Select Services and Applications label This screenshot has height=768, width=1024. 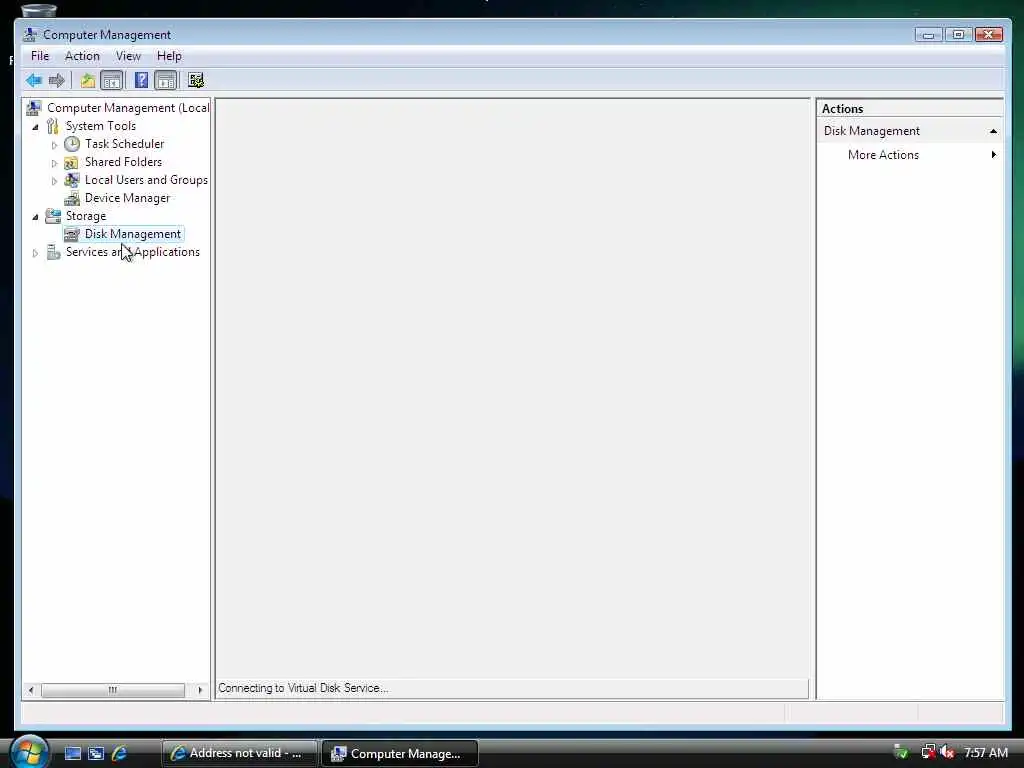tap(133, 252)
